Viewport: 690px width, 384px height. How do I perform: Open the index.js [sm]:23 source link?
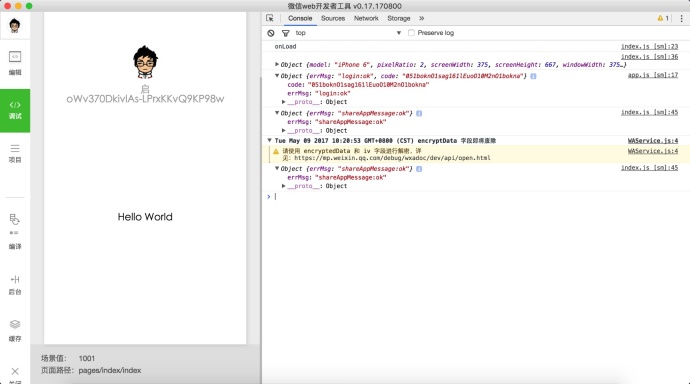650,46
